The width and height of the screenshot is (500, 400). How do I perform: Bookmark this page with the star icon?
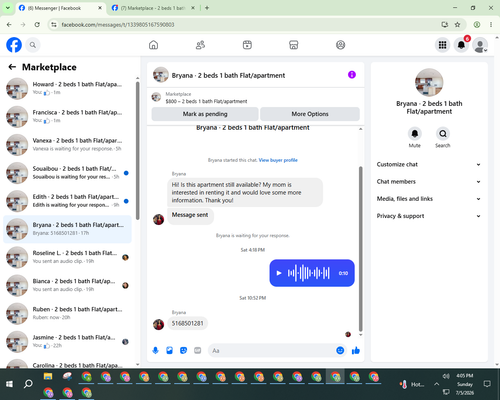(x=457, y=24)
